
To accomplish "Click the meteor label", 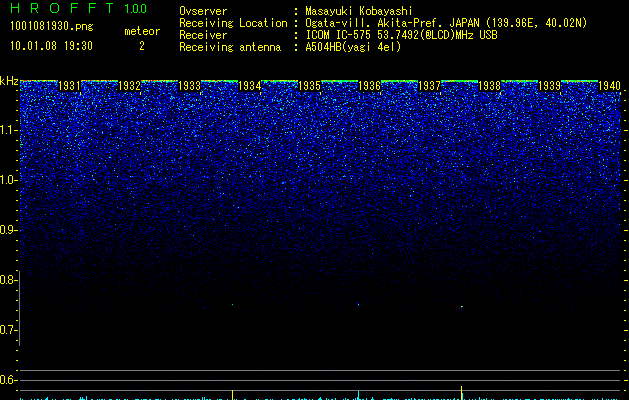I will coord(142,31).
